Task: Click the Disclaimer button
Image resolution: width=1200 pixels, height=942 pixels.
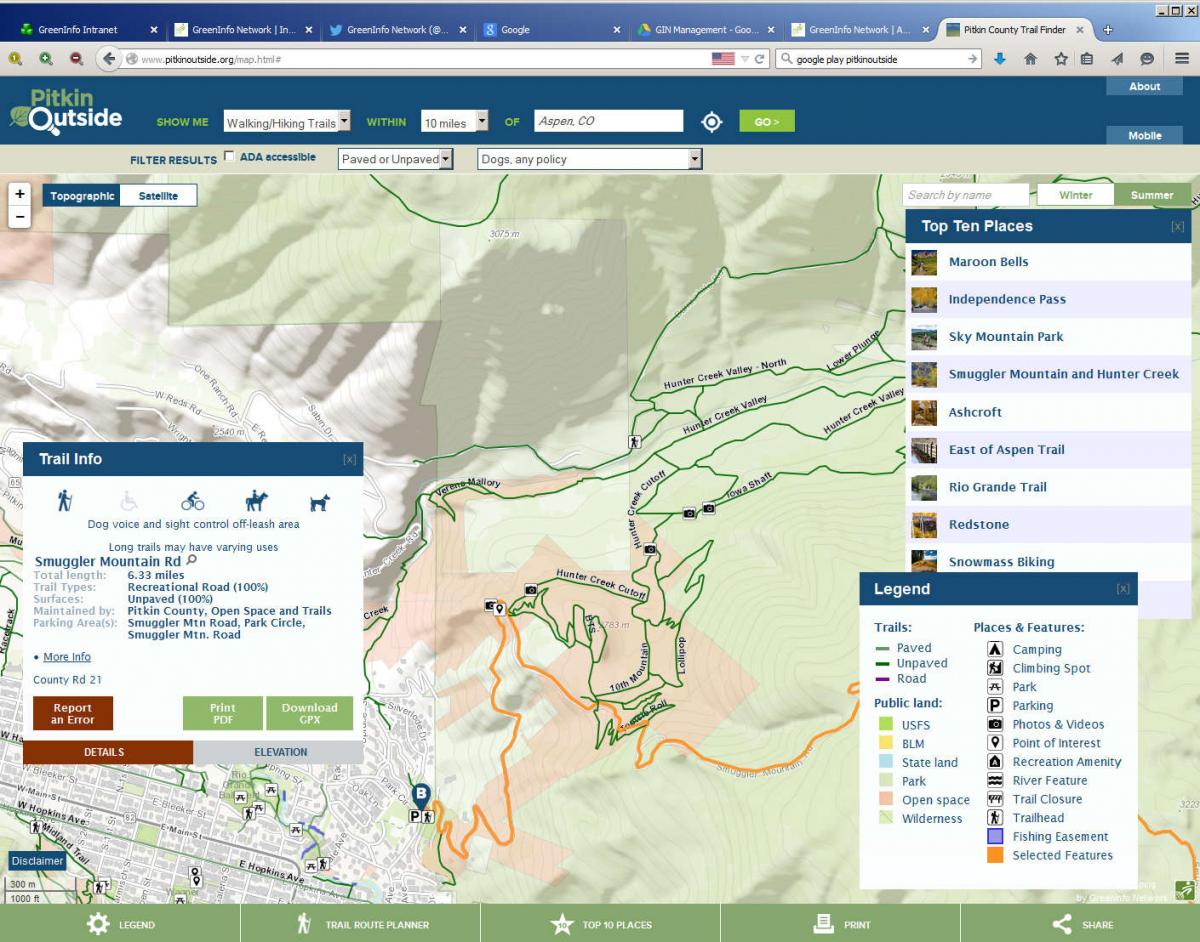Action: (38, 861)
